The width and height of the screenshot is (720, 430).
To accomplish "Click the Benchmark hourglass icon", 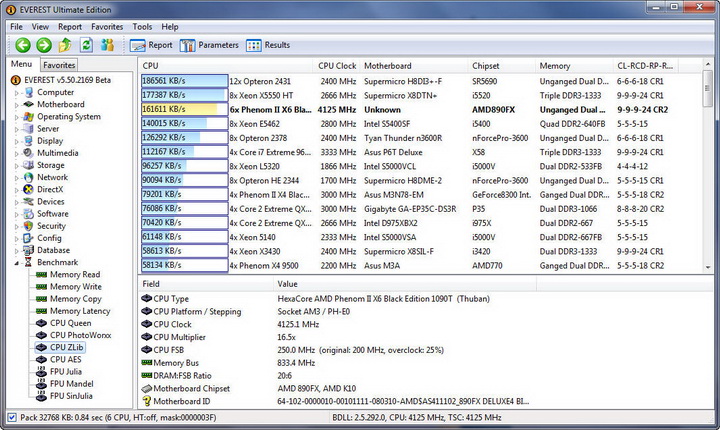I will 28,262.
